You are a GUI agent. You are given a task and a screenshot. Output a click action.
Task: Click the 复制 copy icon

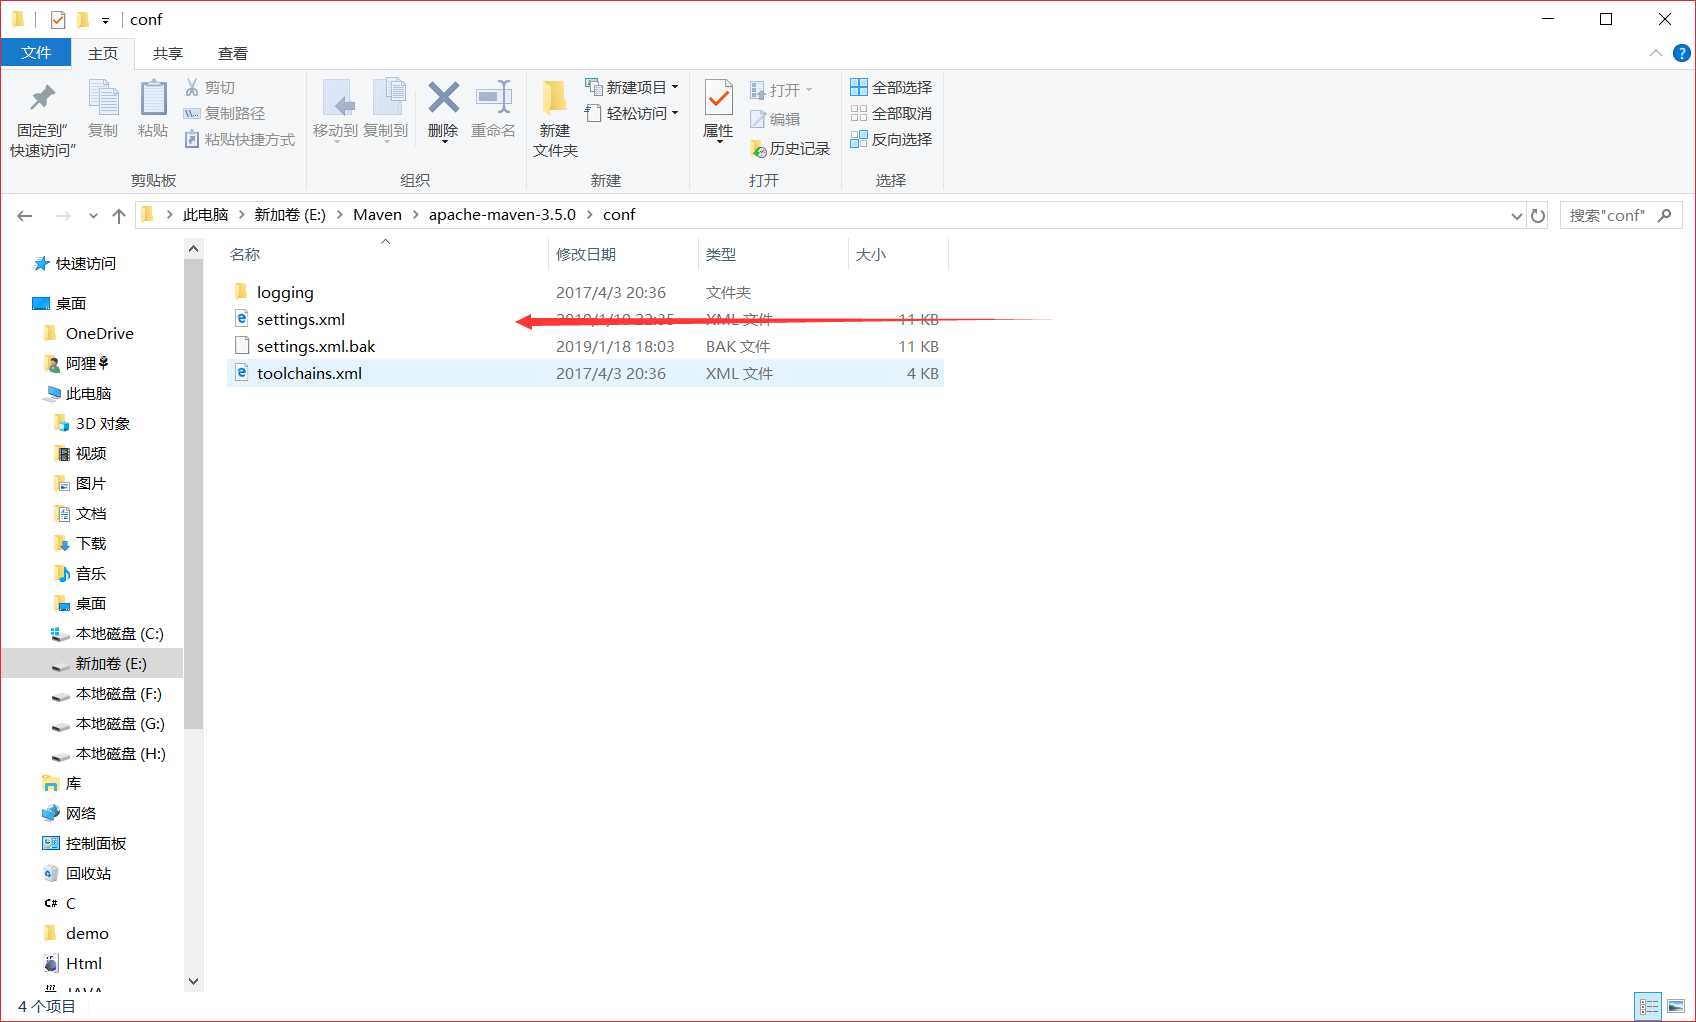(103, 98)
